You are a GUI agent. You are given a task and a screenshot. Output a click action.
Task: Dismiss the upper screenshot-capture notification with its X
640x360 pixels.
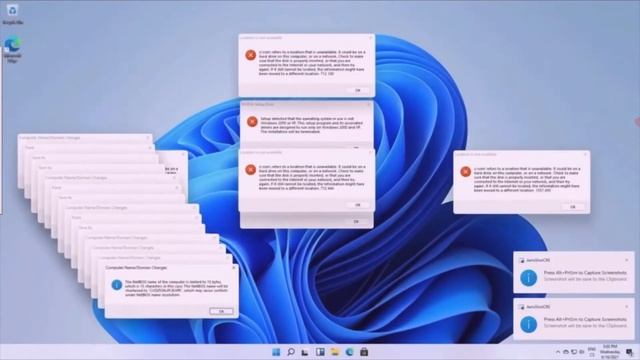point(627,260)
